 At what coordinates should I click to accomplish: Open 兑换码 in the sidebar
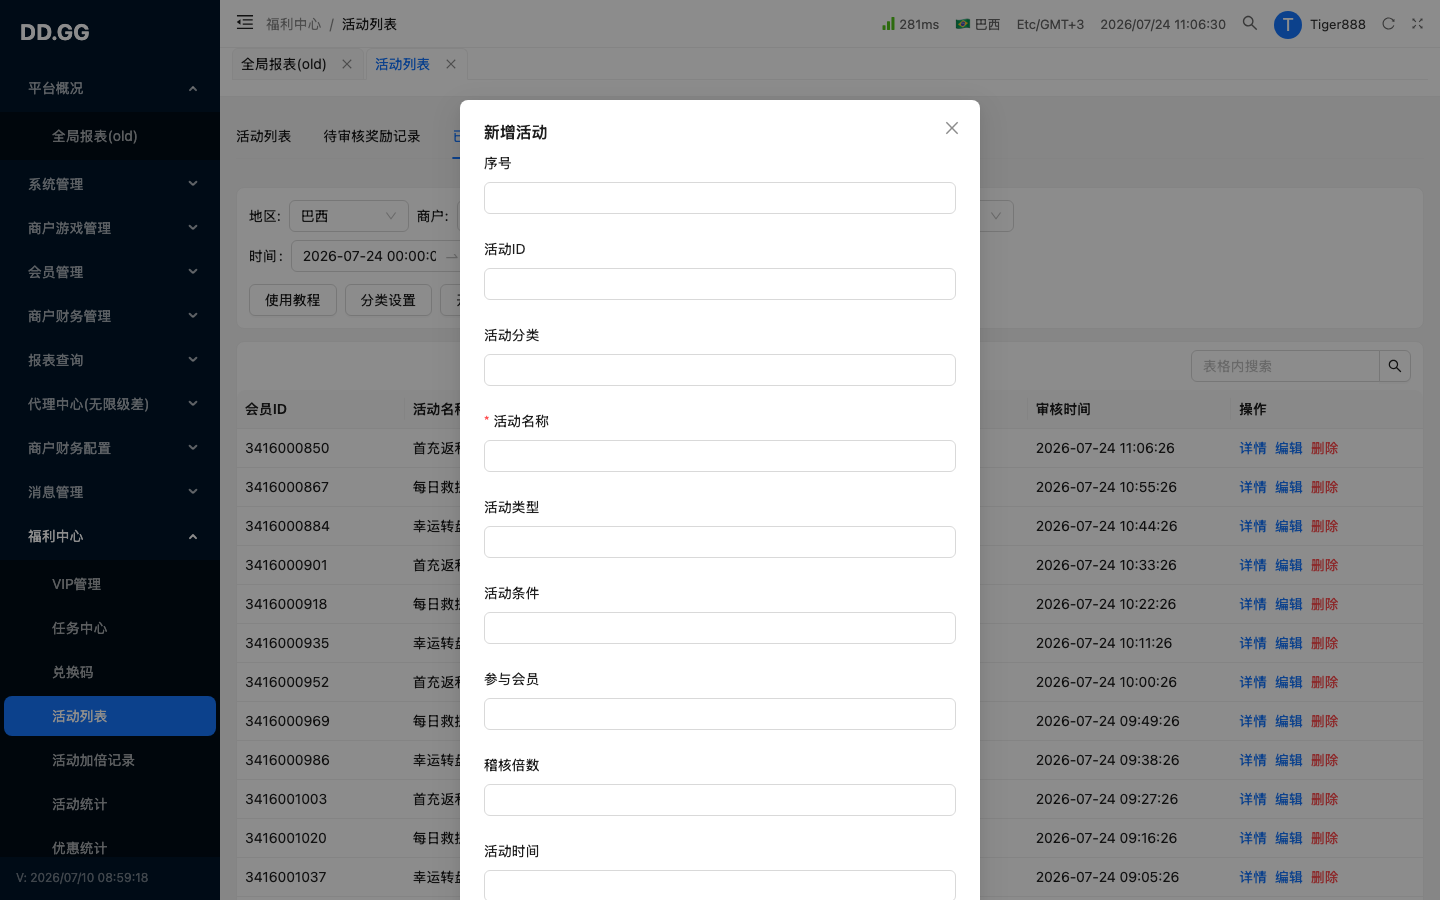click(110, 672)
